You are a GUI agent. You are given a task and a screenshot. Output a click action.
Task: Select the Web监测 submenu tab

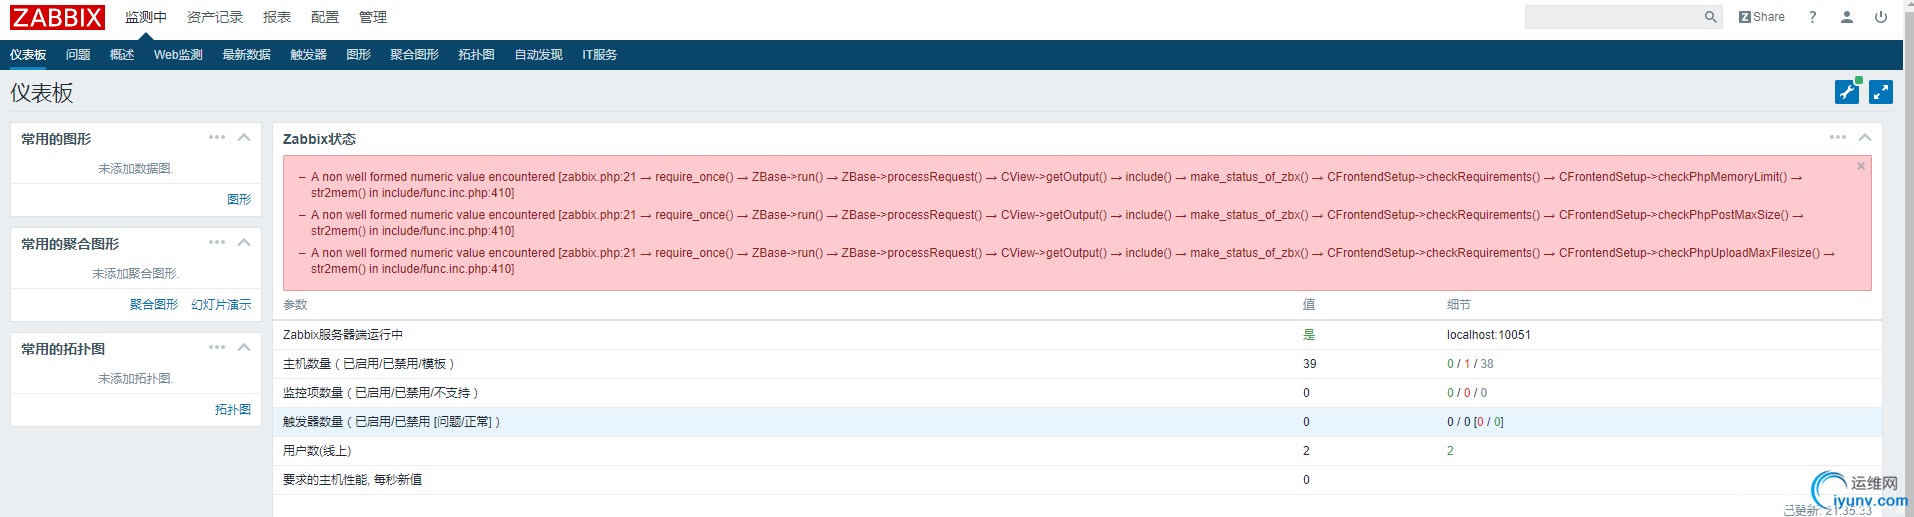click(x=178, y=55)
